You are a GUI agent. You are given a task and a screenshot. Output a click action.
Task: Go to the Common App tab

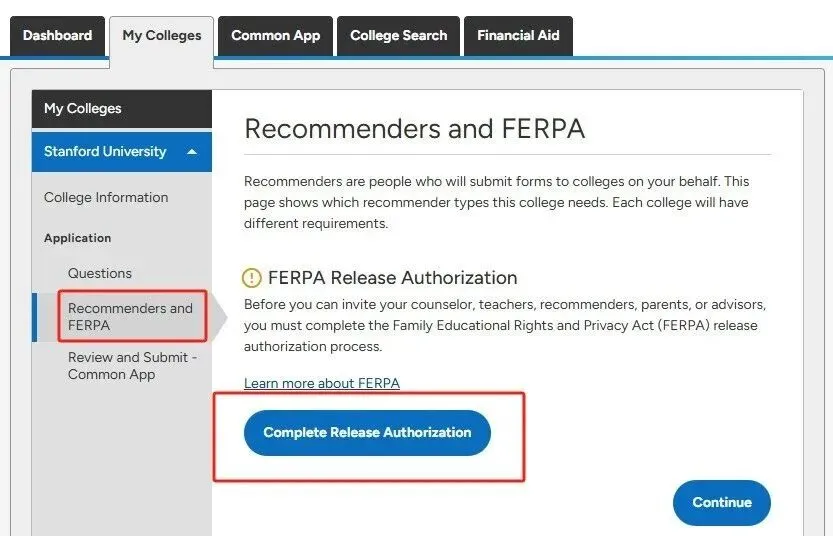(276, 36)
